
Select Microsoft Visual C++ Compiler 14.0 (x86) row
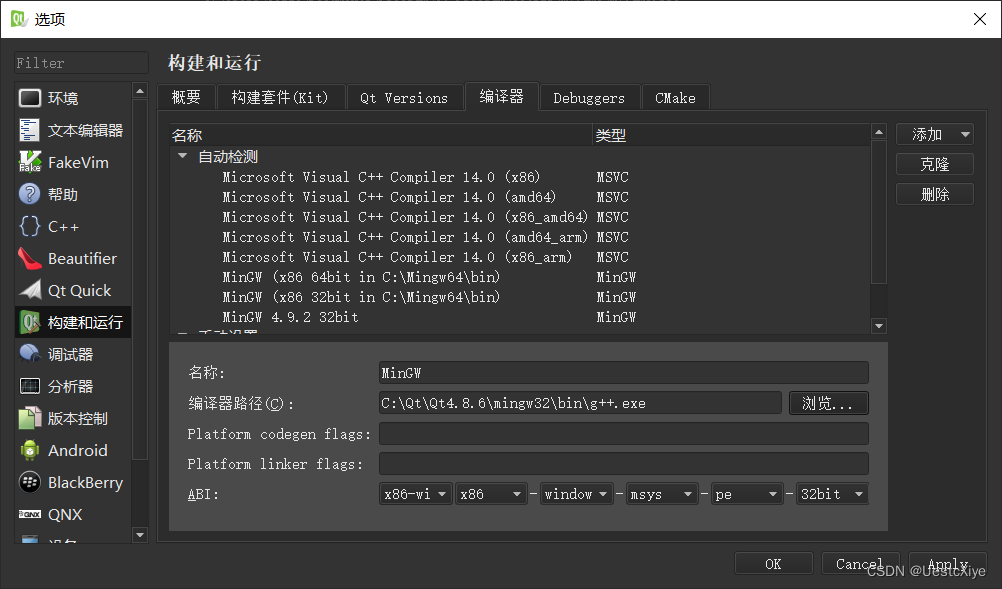[x=520, y=177]
